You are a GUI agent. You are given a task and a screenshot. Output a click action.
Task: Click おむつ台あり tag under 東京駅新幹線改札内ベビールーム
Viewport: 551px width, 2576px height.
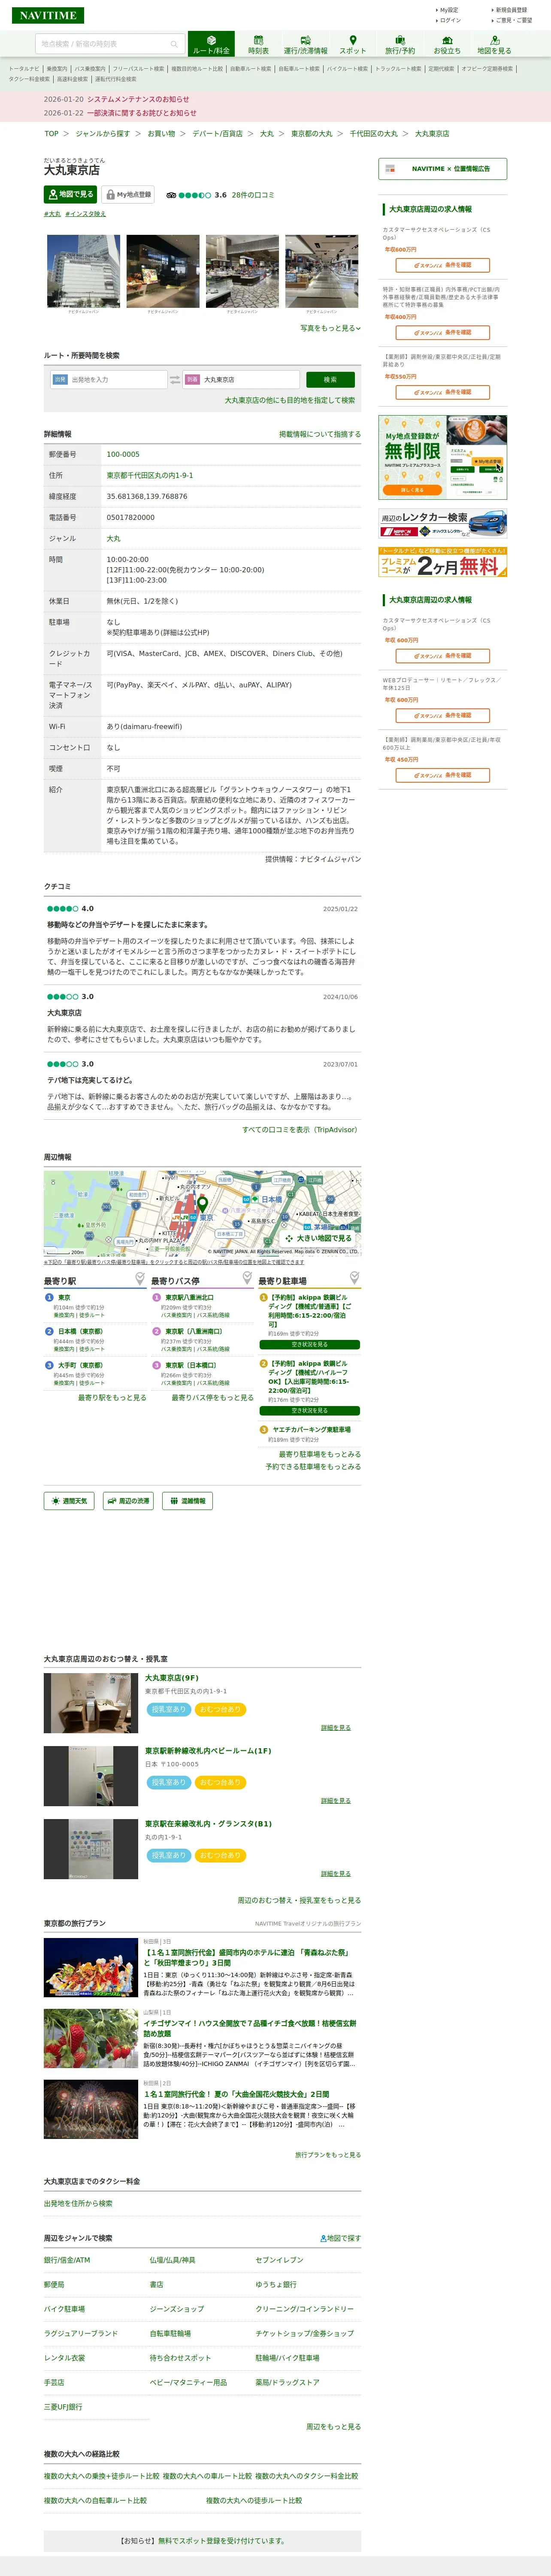click(220, 1782)
